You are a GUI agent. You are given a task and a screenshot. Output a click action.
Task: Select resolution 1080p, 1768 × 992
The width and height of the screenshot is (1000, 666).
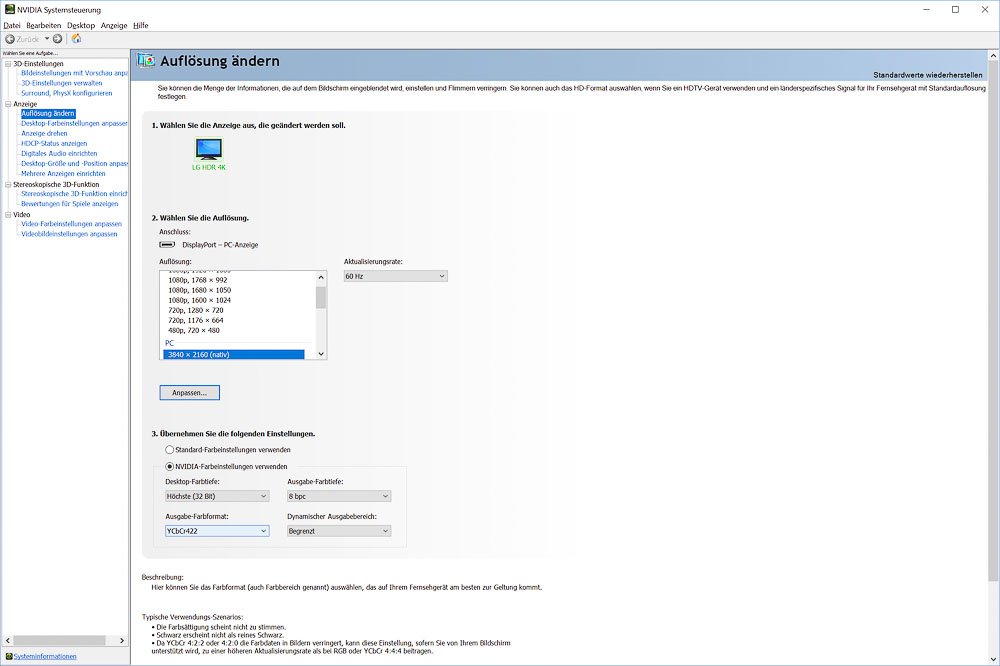pyautogui.click(x=198, y=280)
